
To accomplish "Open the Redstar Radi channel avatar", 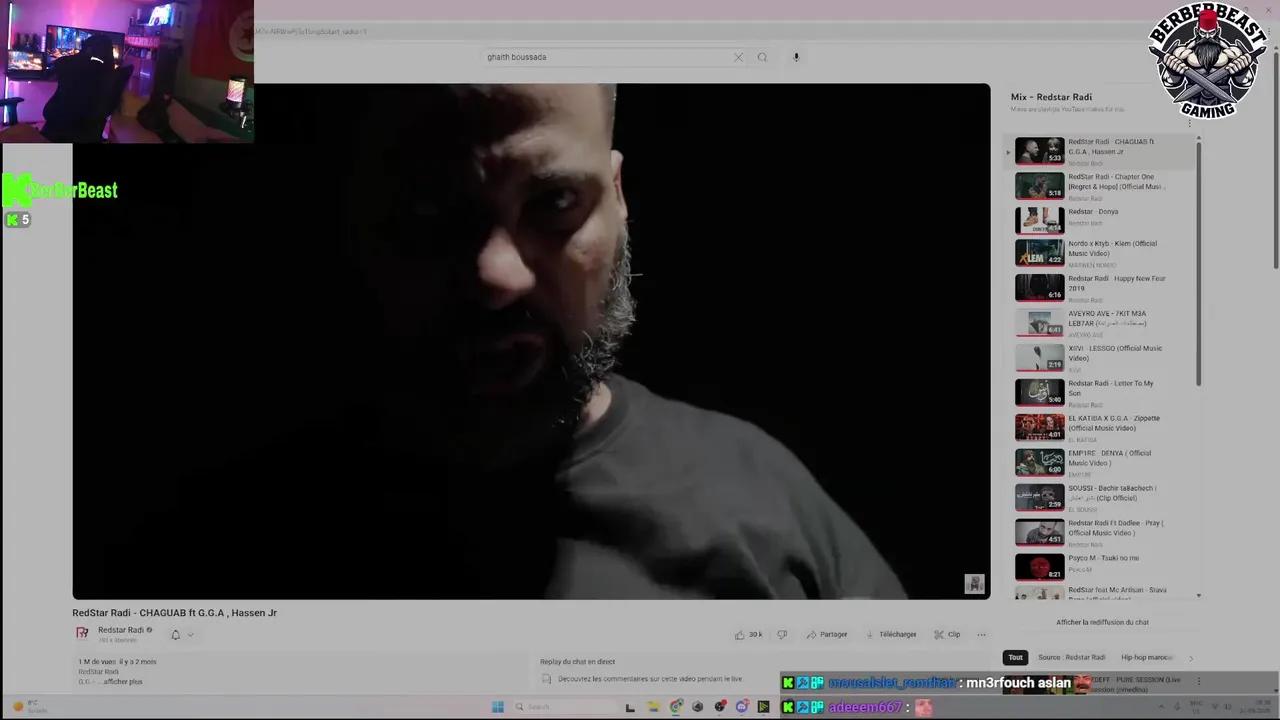I will [82, 633].
